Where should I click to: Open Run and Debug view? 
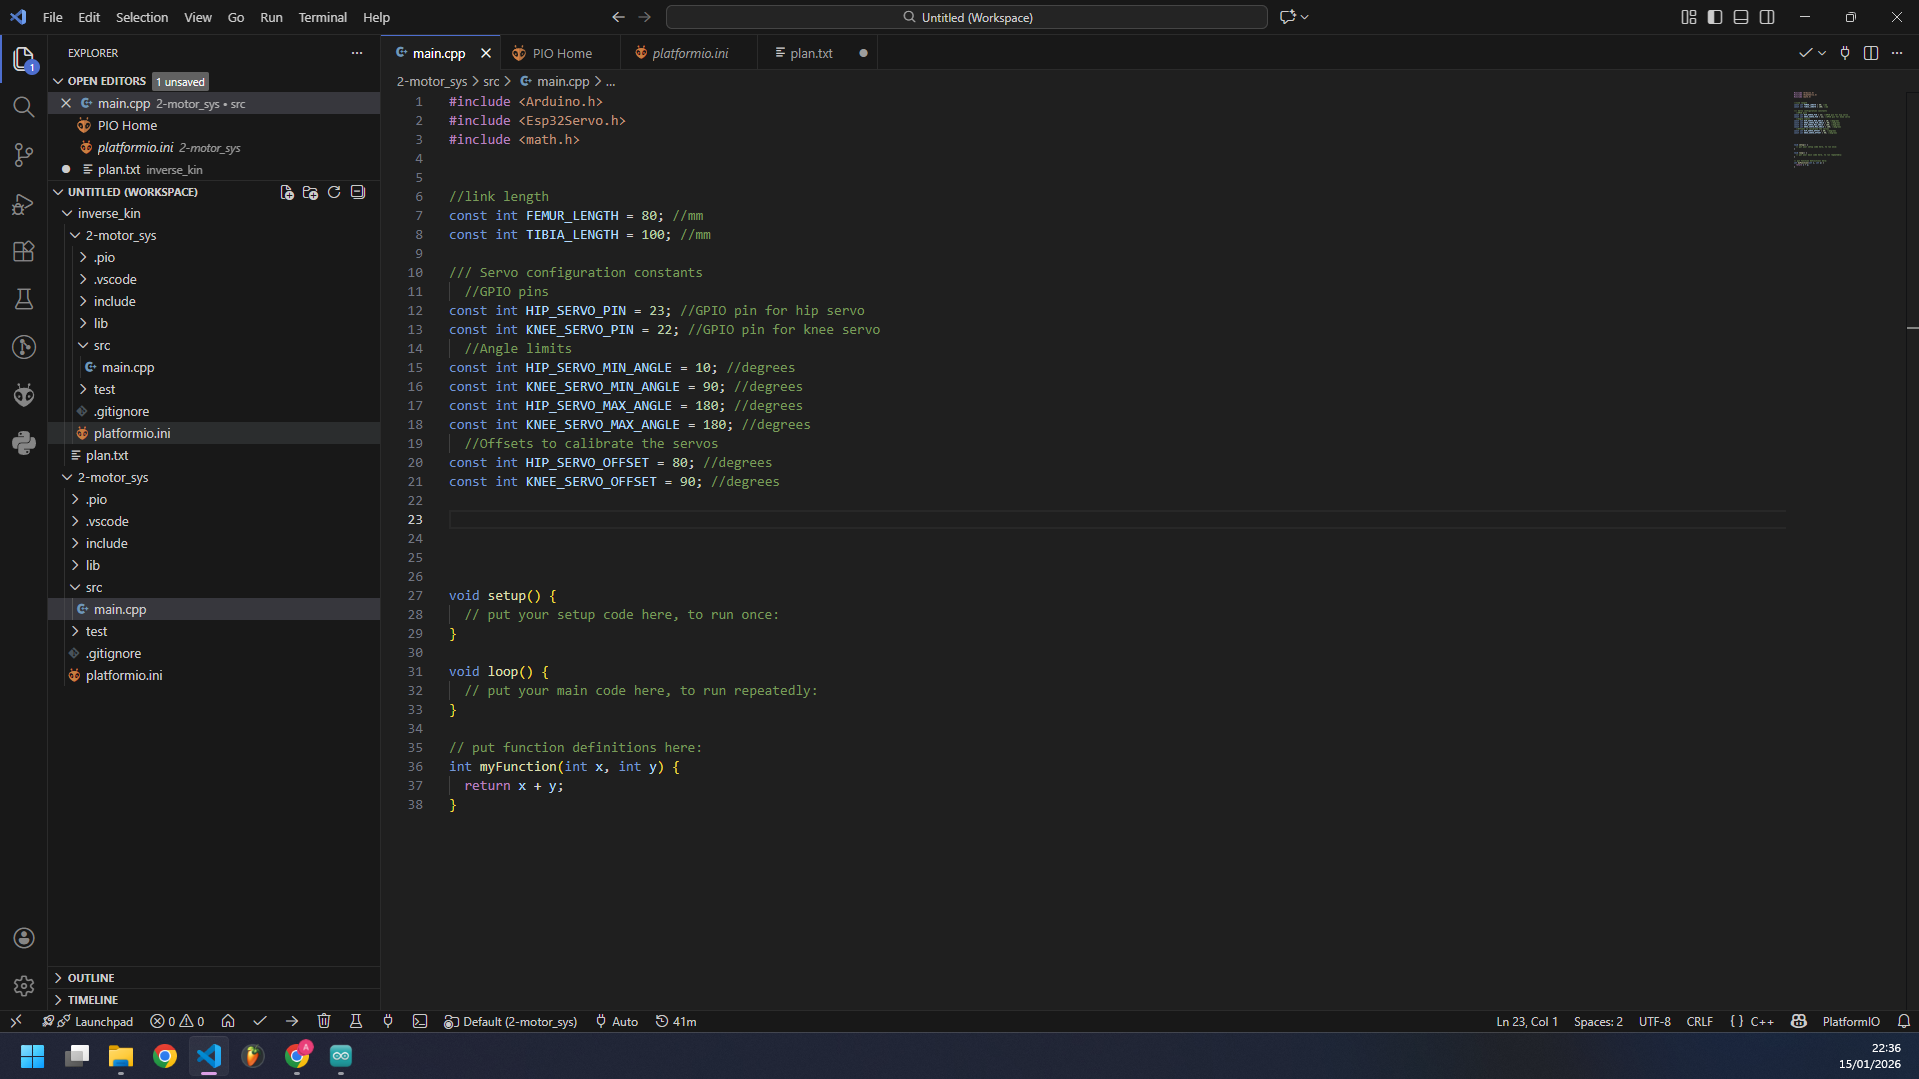[24, 204]
